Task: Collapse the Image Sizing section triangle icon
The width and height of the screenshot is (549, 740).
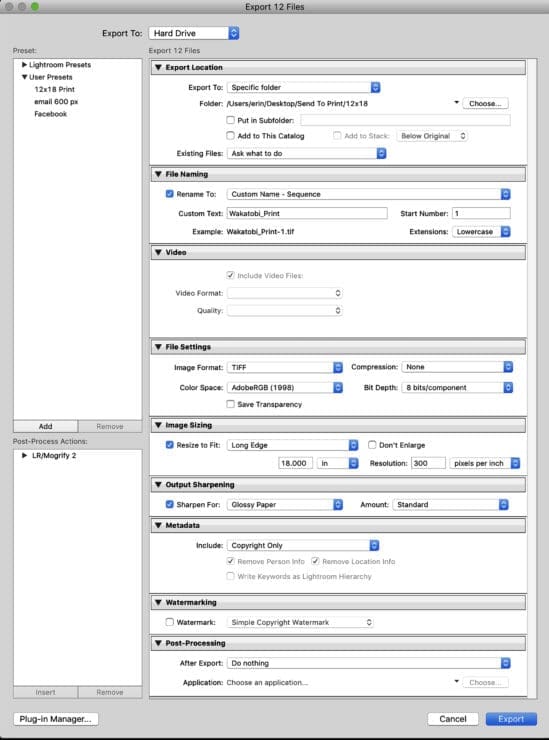Action: 158,425
